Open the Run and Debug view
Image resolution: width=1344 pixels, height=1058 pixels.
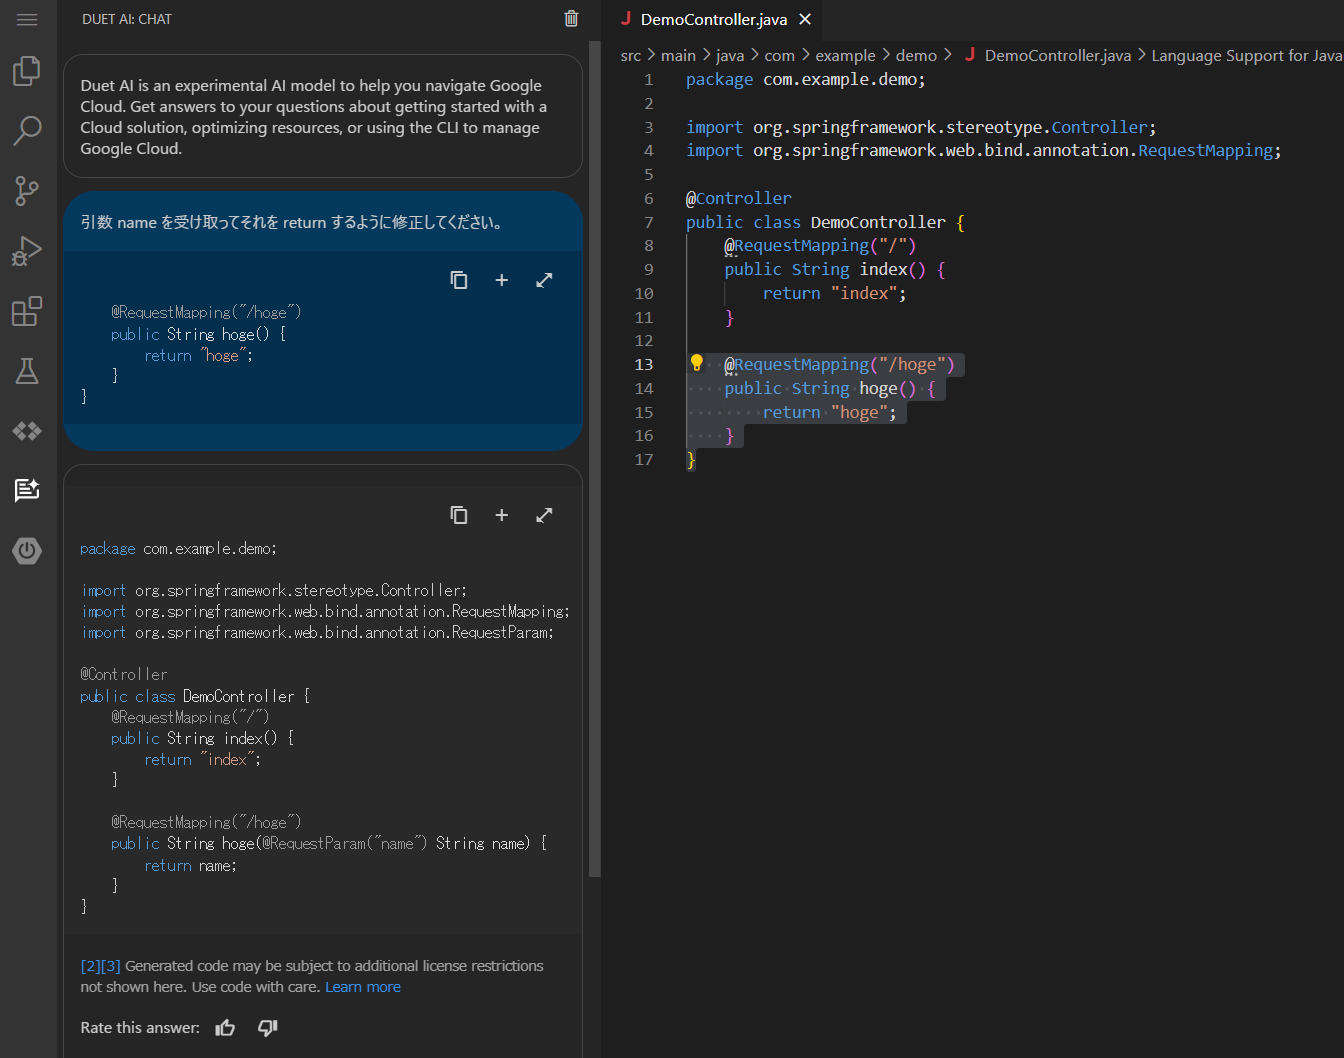click(x=27, y=250)
